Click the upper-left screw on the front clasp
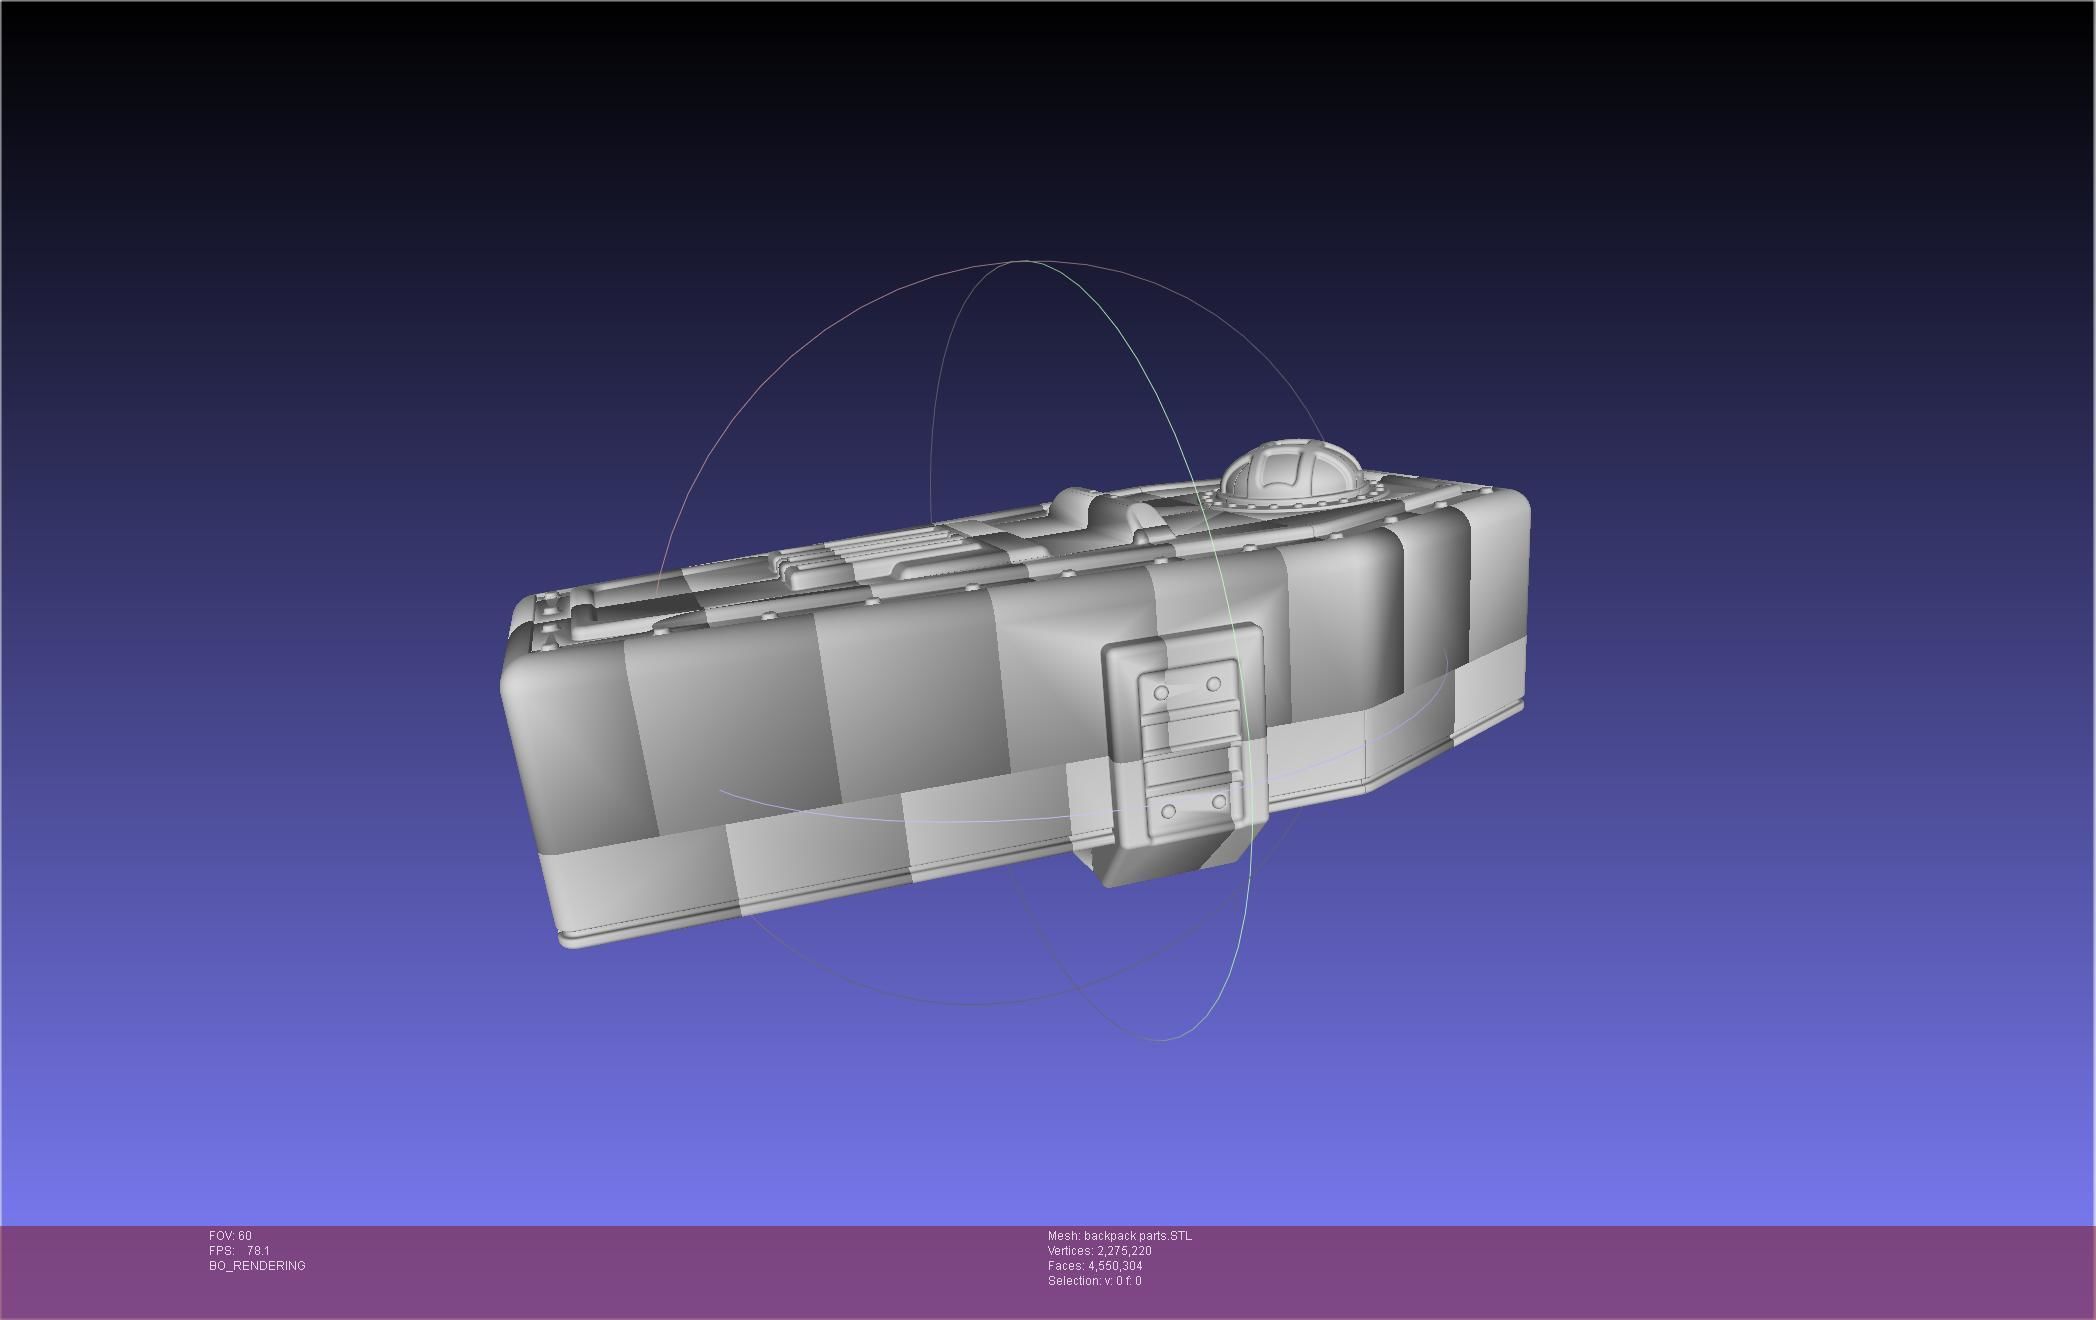This screenshot has height=1320, width=2096. point(1161,692)
